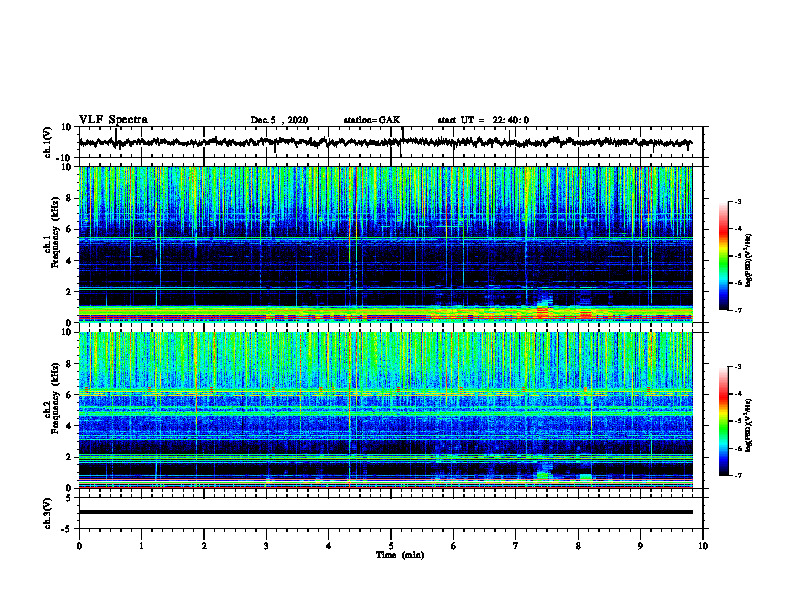Click the ch.1 voltage waveform trace

(x=385, y=142)
